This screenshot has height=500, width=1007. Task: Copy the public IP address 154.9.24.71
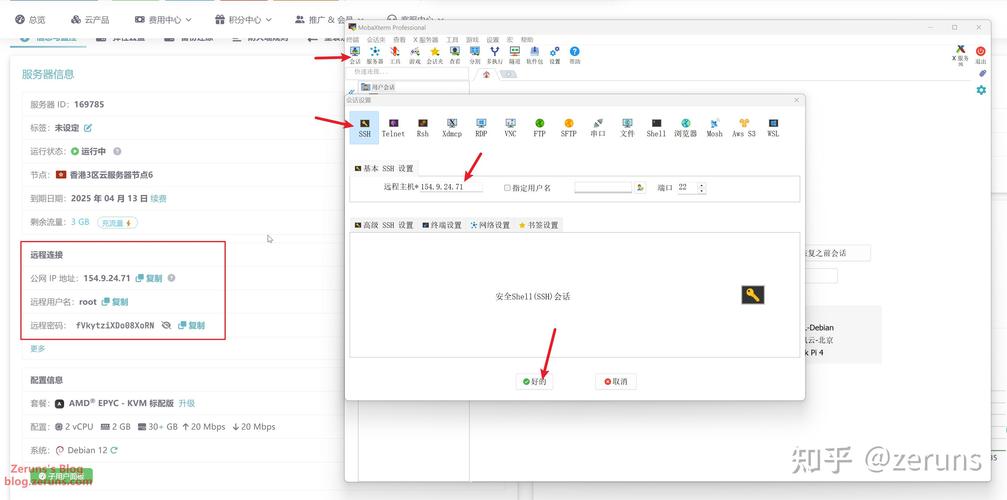click(x=149, y=279)
